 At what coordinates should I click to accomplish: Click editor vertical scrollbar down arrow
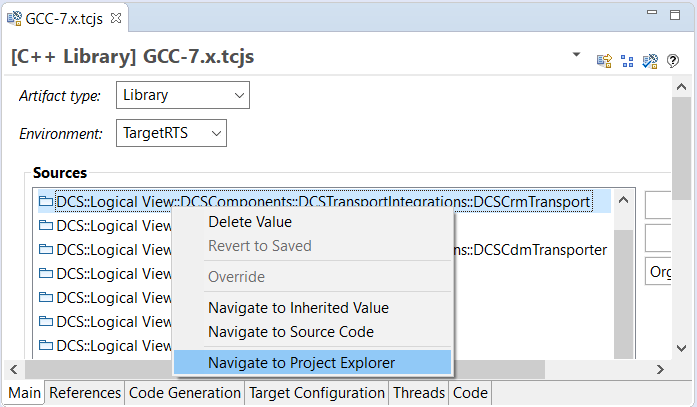pyautogui.click(x=681, y=348)
